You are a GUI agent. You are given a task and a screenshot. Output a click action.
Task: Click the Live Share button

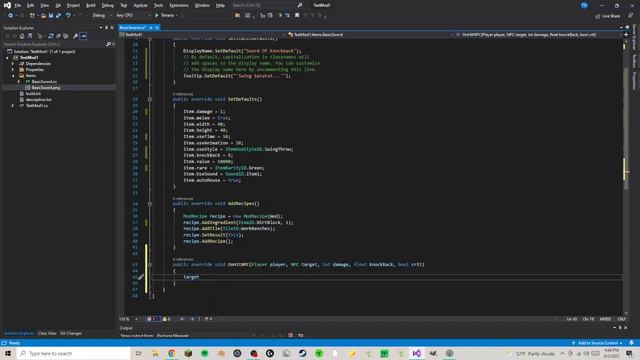pyautogui.click(x=608, y=16)
